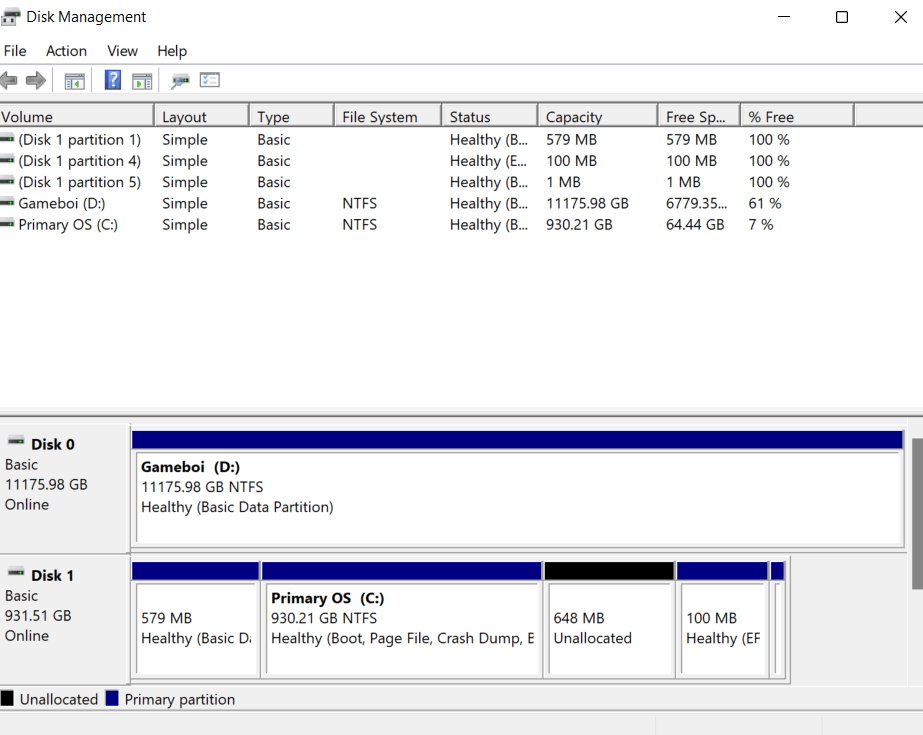Click the Show/Hide Action Pane icon

(x=142, y=81)
